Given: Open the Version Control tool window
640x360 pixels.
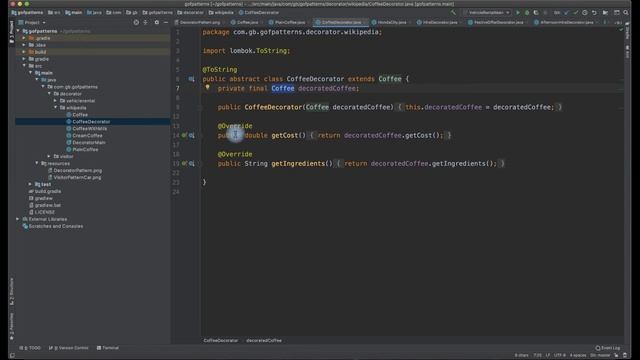Looking at the screenshot, I should (x=69, y=348).
